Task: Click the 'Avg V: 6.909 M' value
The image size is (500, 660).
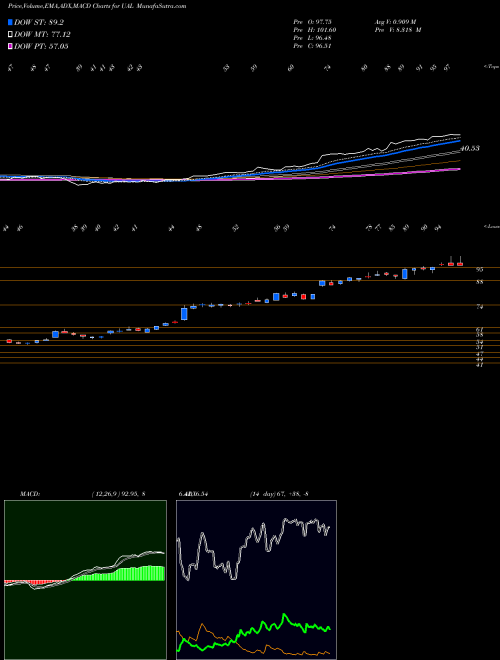Action: pyautogui.click(x=395, y=22)
